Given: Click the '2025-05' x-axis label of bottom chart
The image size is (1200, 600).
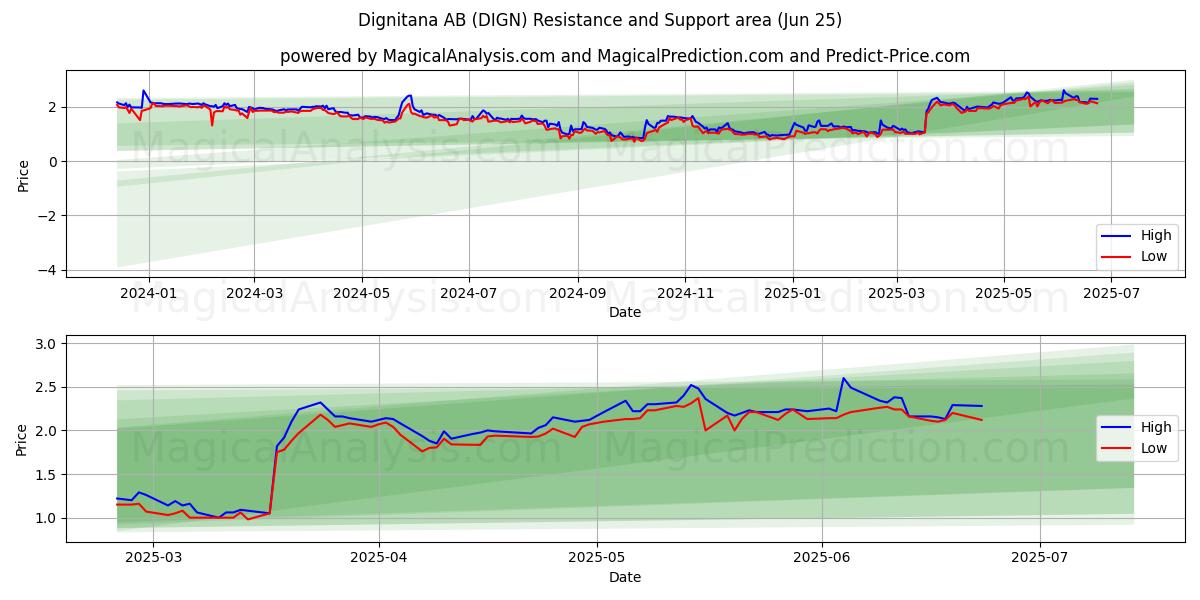Looking at the screenshot, I should point(597,559).
